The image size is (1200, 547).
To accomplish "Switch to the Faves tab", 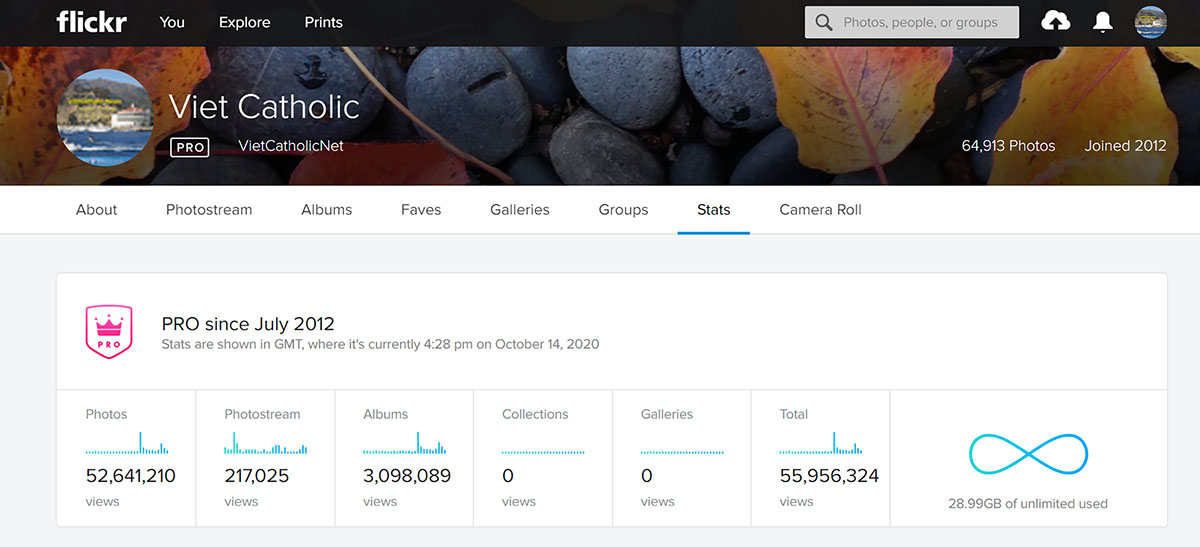I will click(x=421, y=210).
